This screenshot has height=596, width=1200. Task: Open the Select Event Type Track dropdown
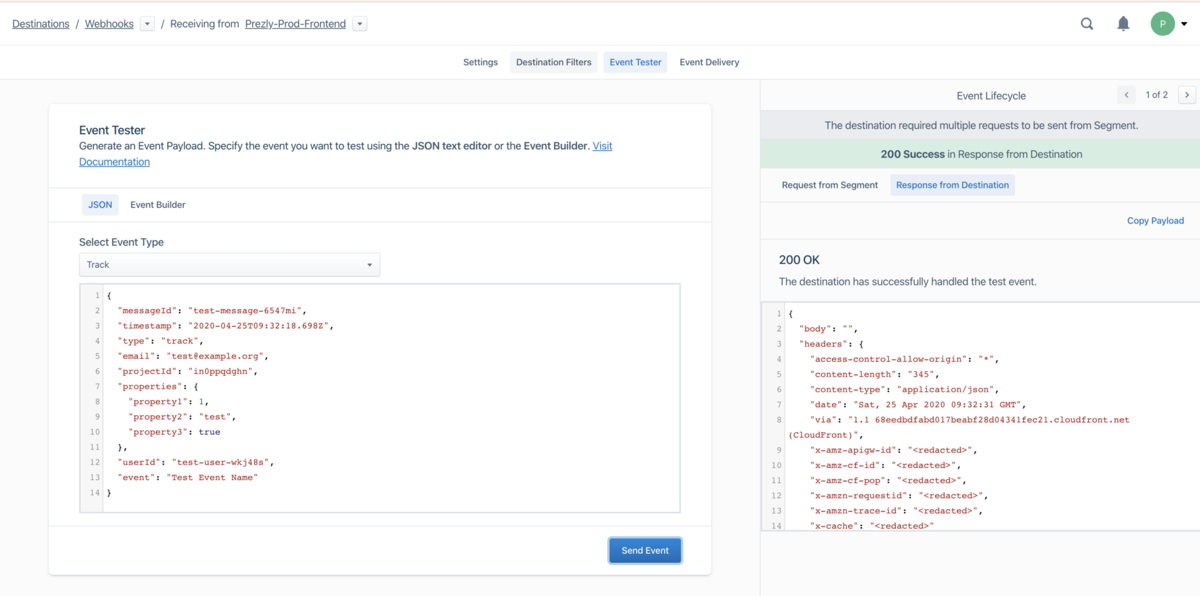point(229,265)
